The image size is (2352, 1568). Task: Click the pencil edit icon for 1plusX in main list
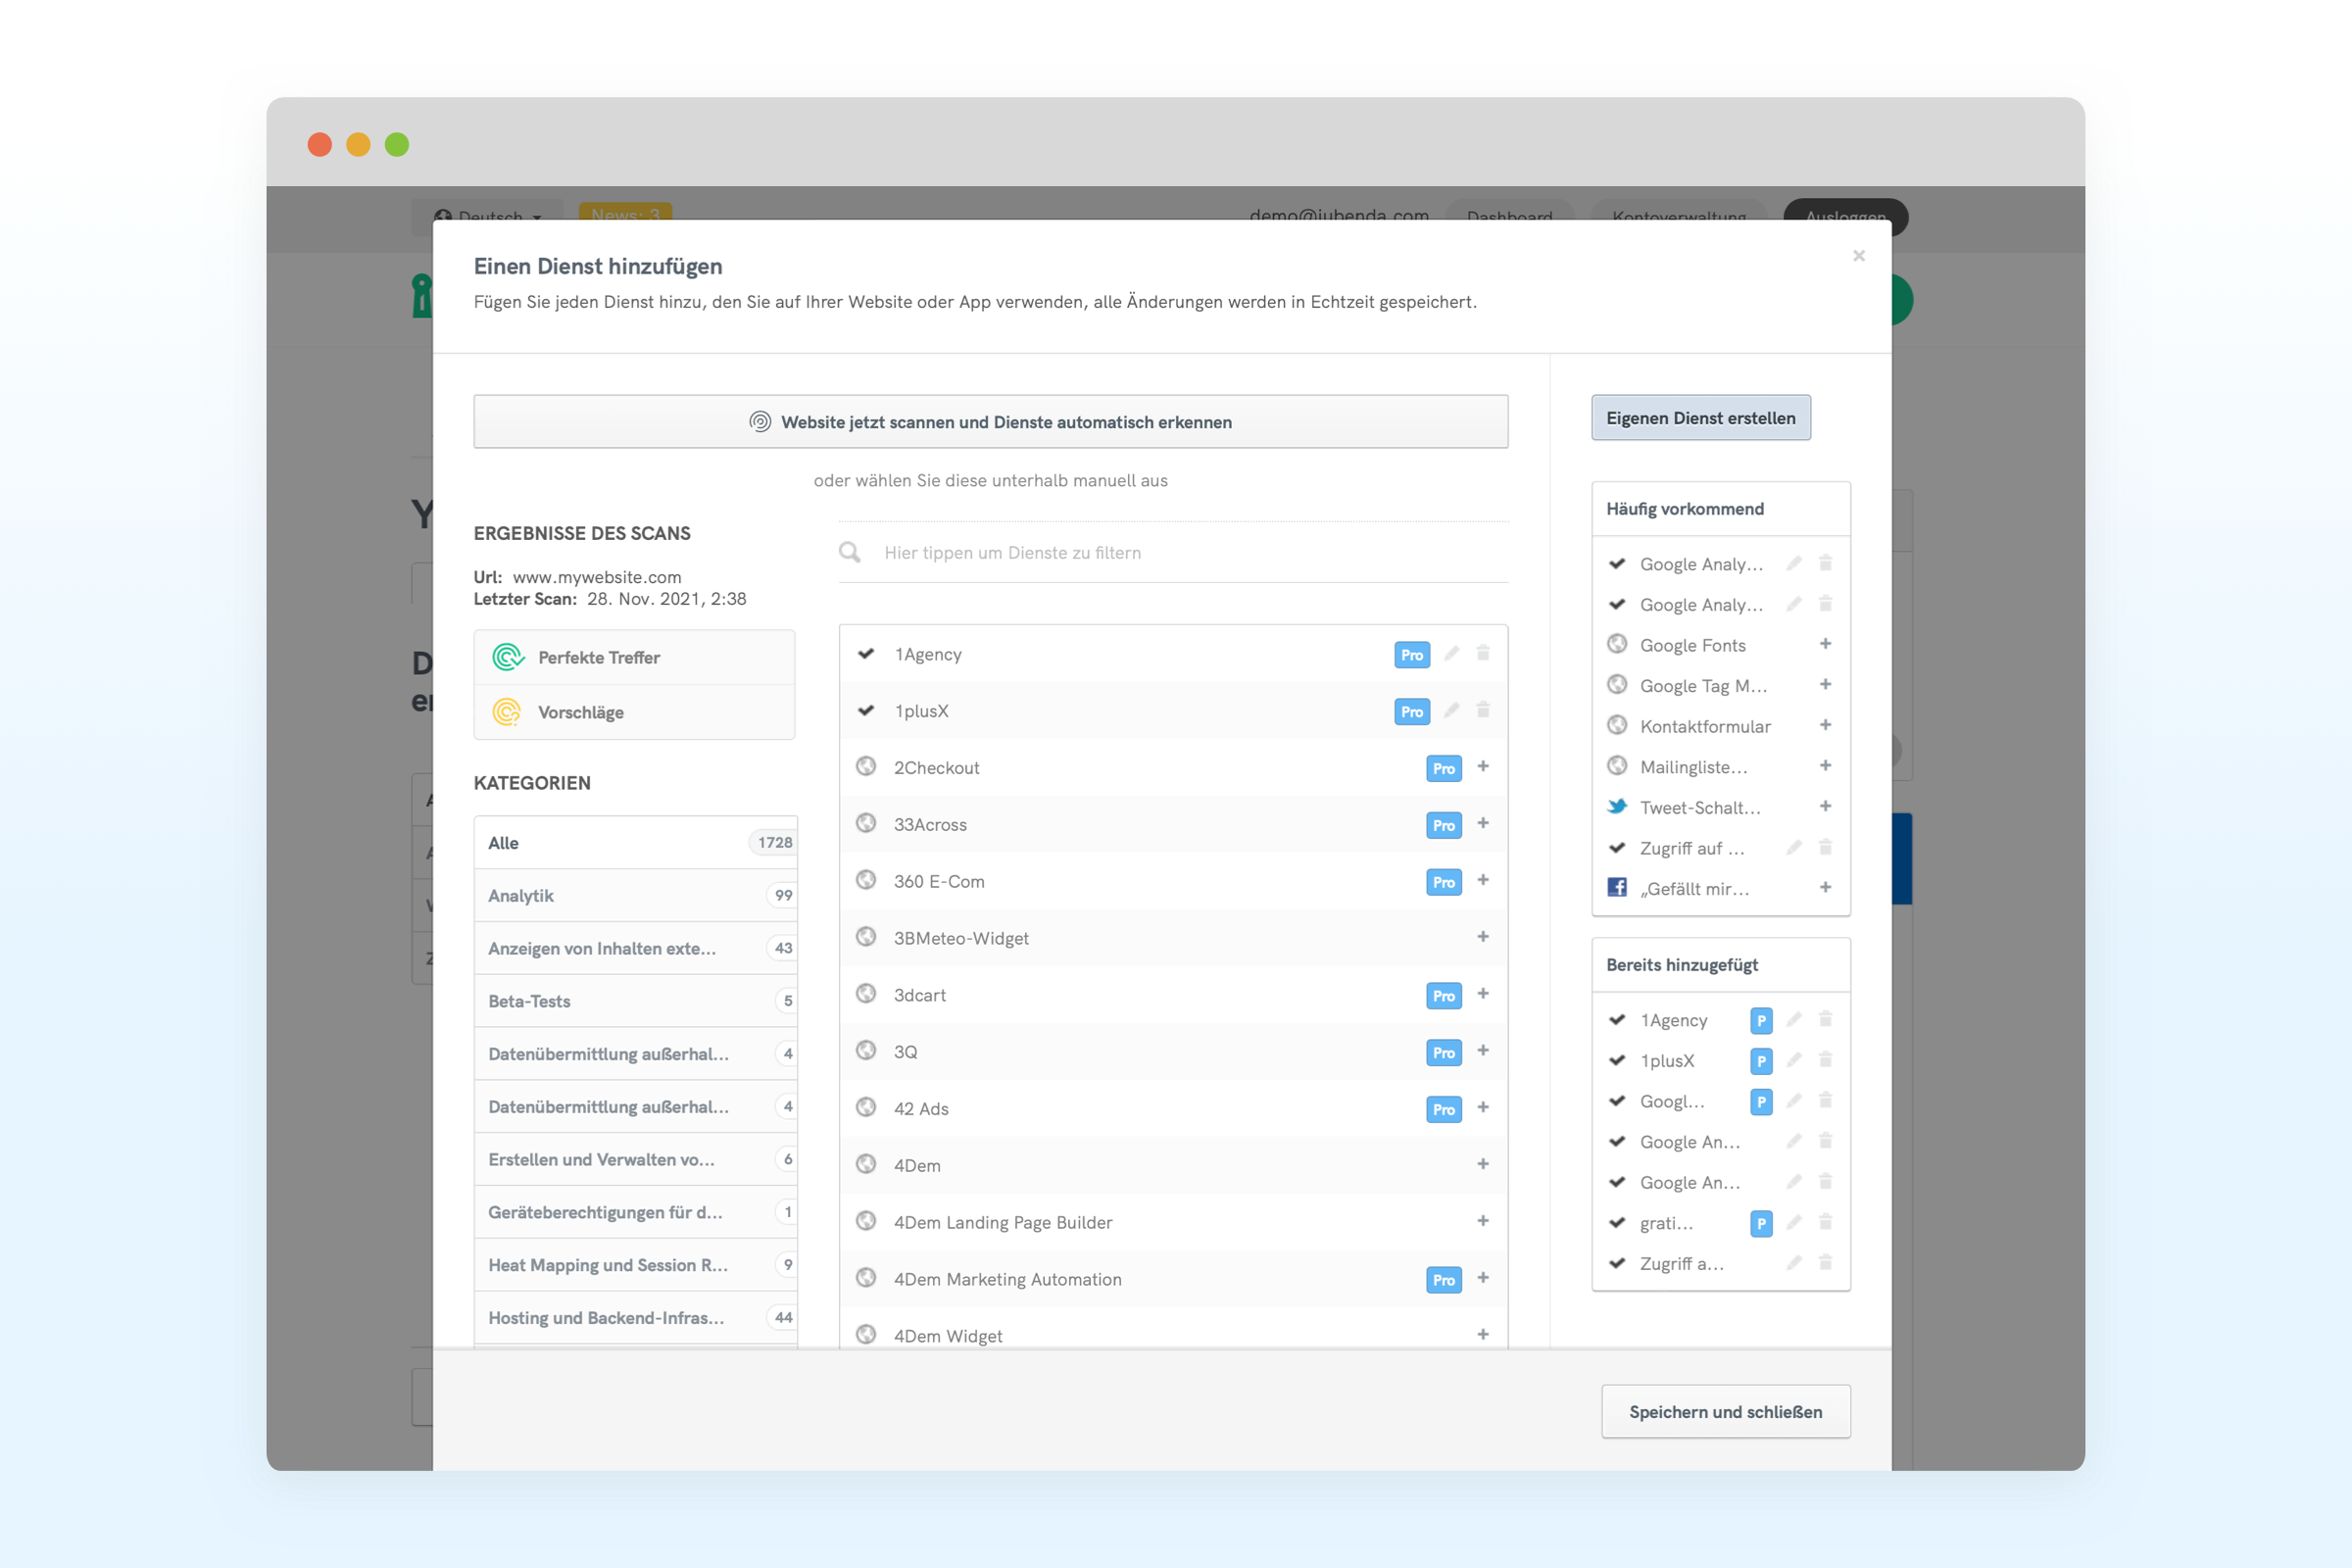coord(1451,710)
